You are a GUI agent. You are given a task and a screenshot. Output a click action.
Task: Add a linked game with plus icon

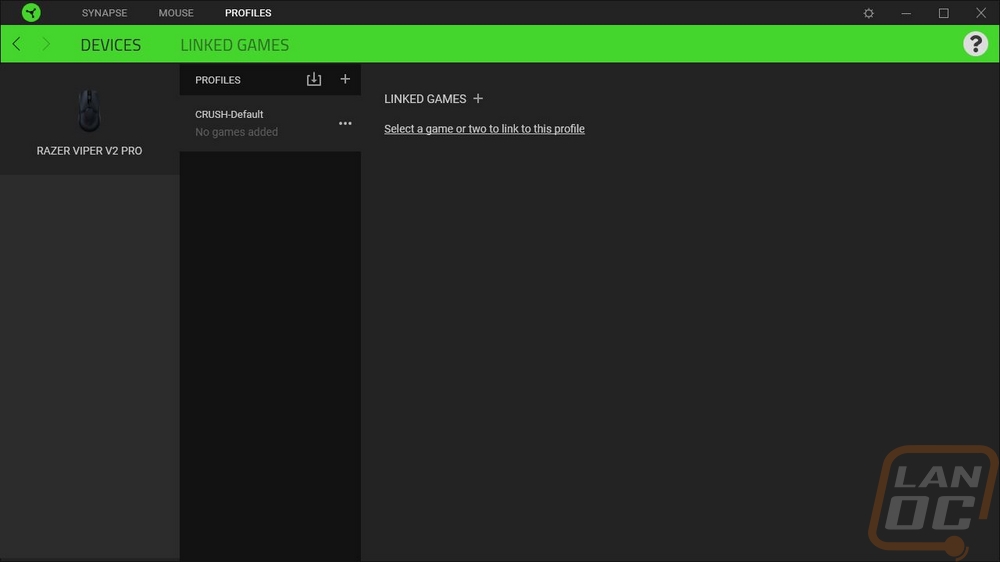pos(478,98)
